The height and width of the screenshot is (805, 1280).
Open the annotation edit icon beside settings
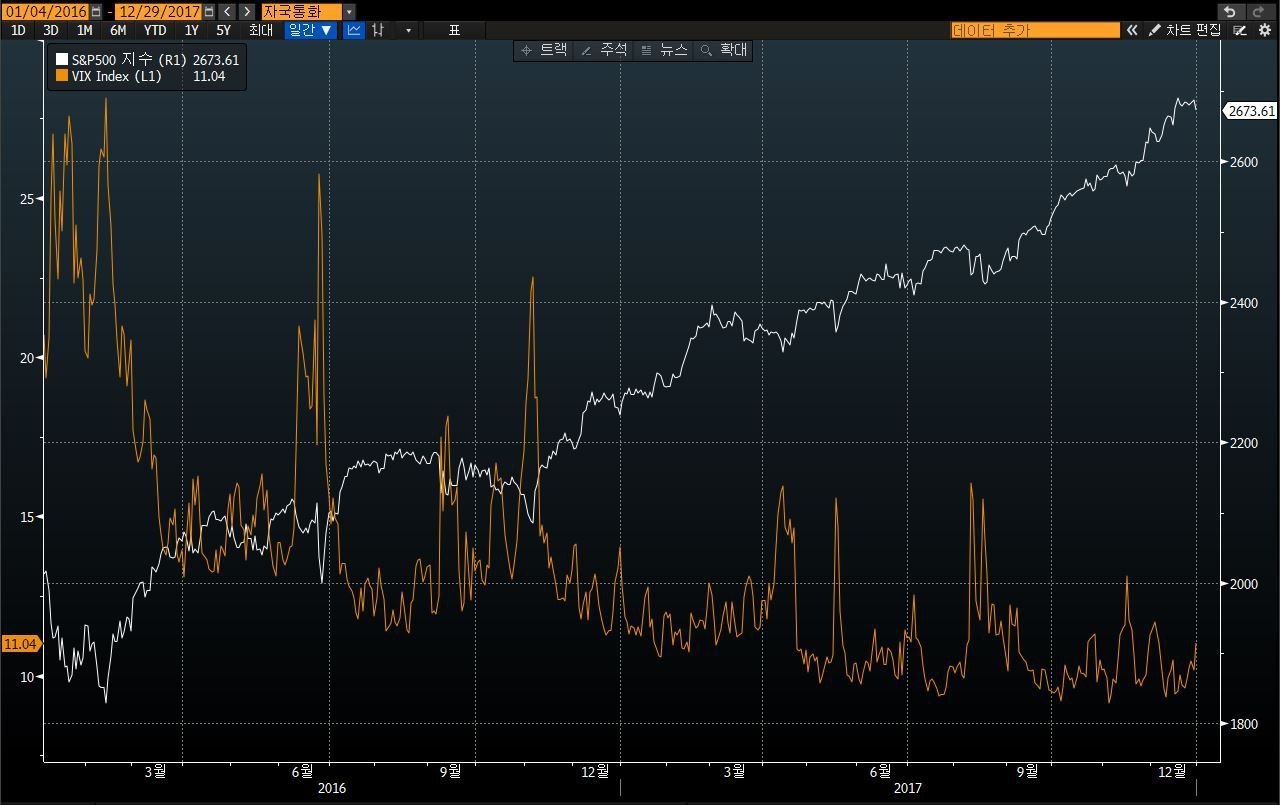pyautogui.click(x=1240, y=30)
